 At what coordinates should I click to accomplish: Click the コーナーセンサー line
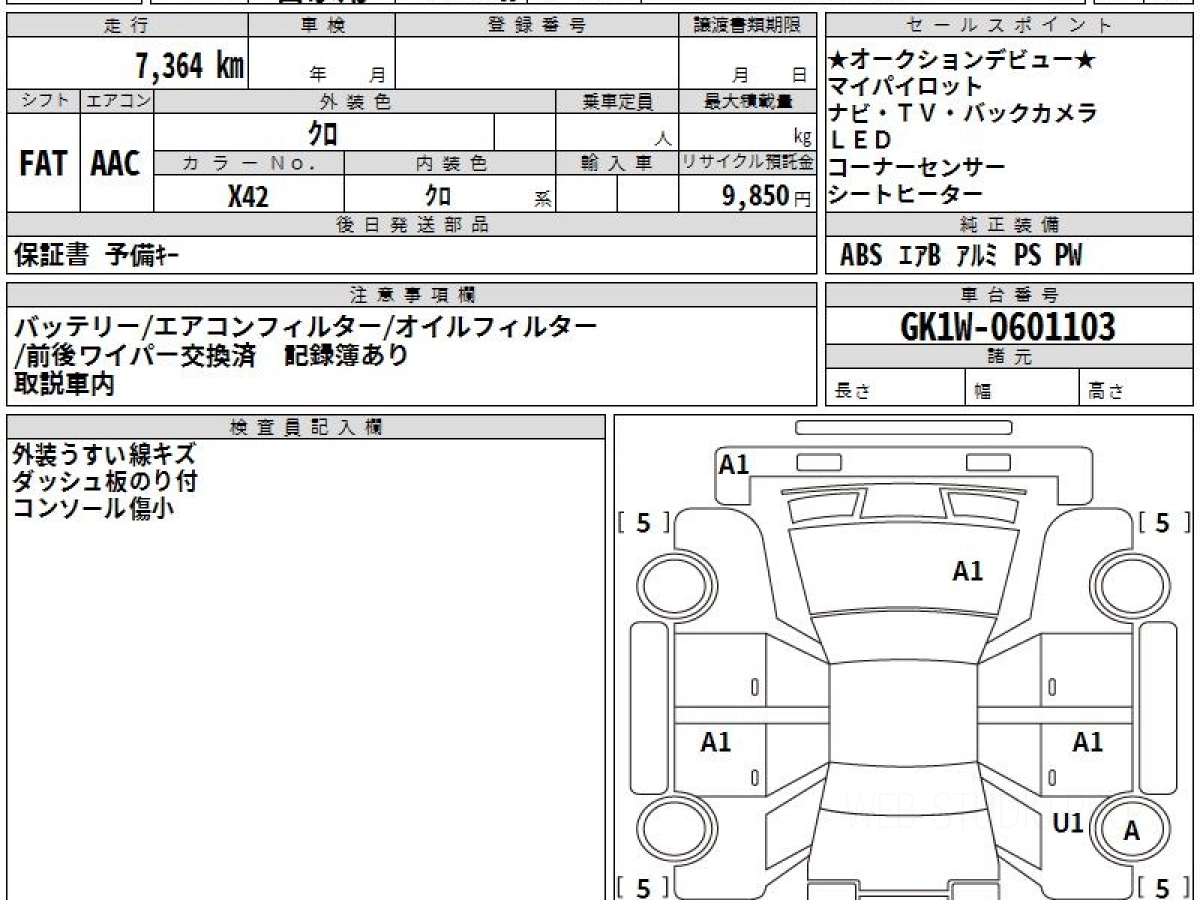(918, 167)
